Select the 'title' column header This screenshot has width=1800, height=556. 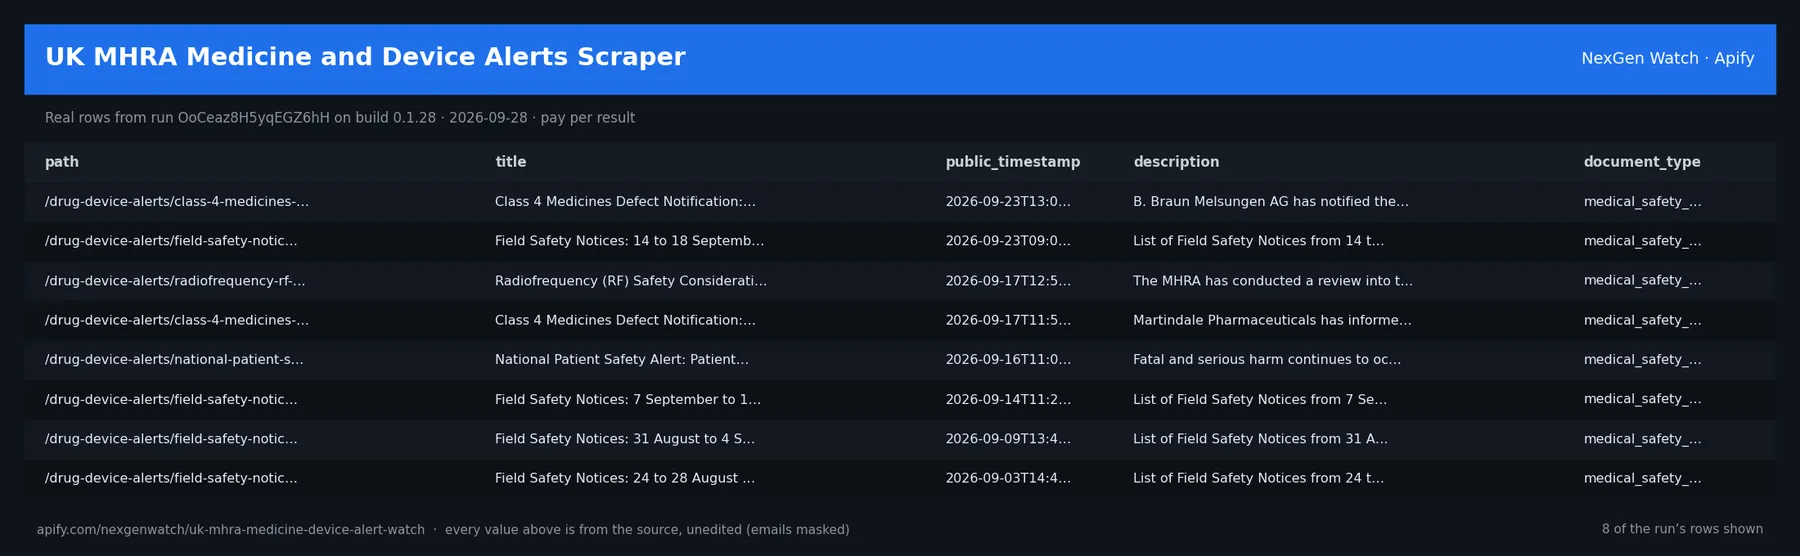[x=510, y=162]
